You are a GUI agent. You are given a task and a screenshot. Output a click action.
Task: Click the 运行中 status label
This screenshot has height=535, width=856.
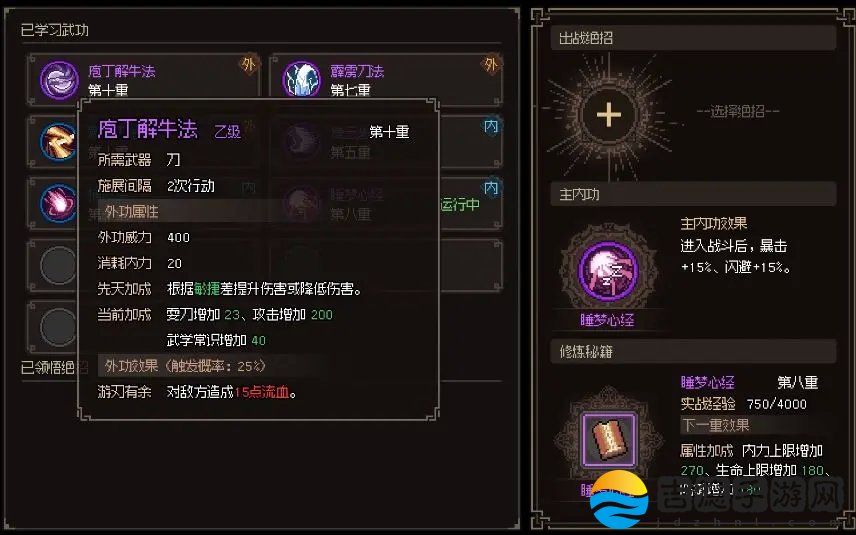click(460, 205)
